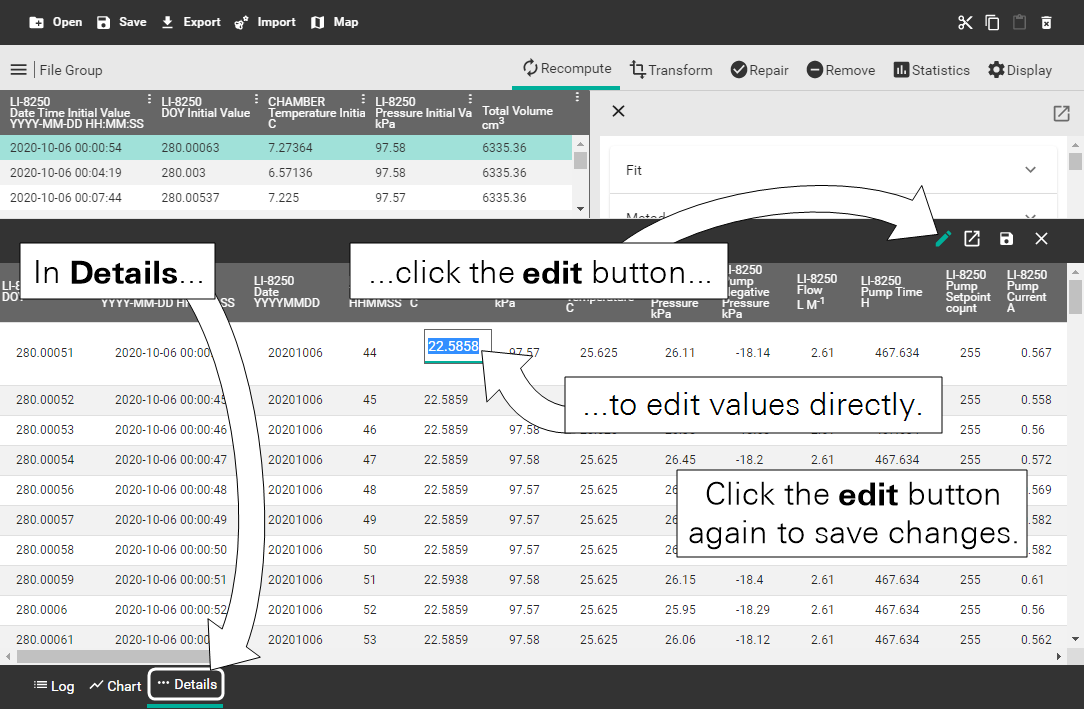Viewport: 1084px width, 709px height.
Task: Switch to the Log tab
Action: pyautogui.click(x=54, y=685)
